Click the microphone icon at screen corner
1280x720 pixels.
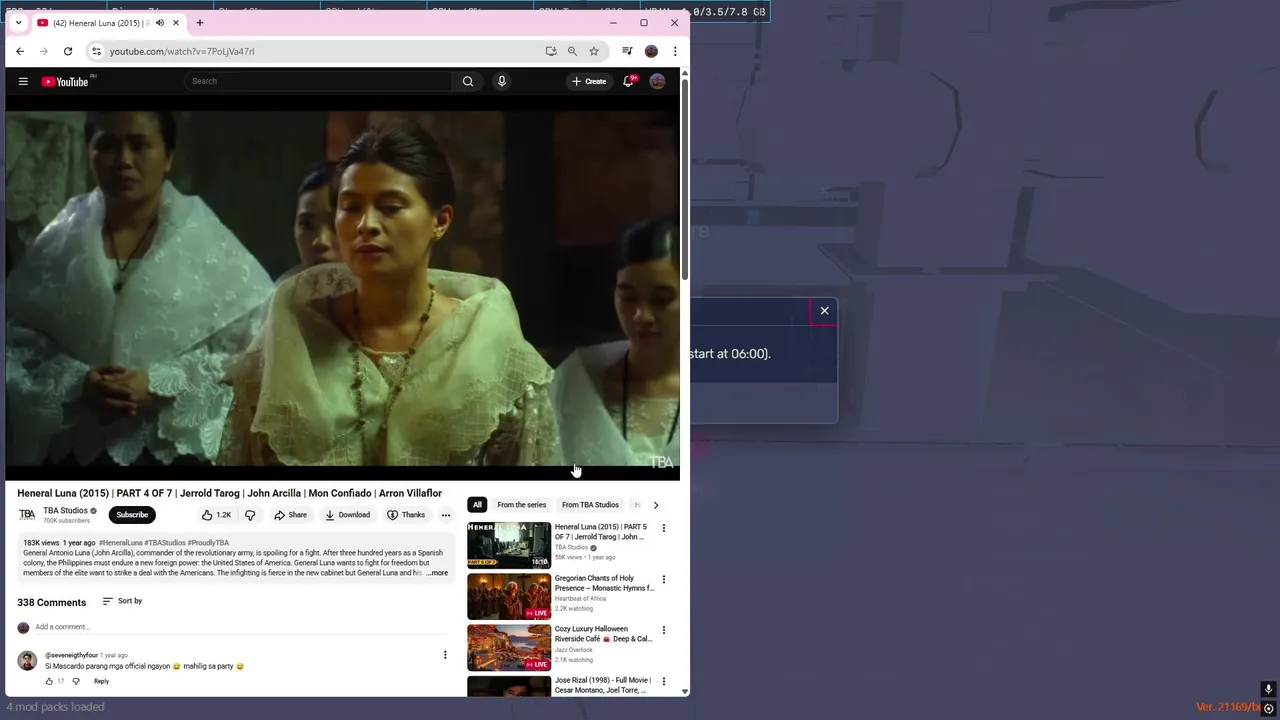(x=1268, y=689)
